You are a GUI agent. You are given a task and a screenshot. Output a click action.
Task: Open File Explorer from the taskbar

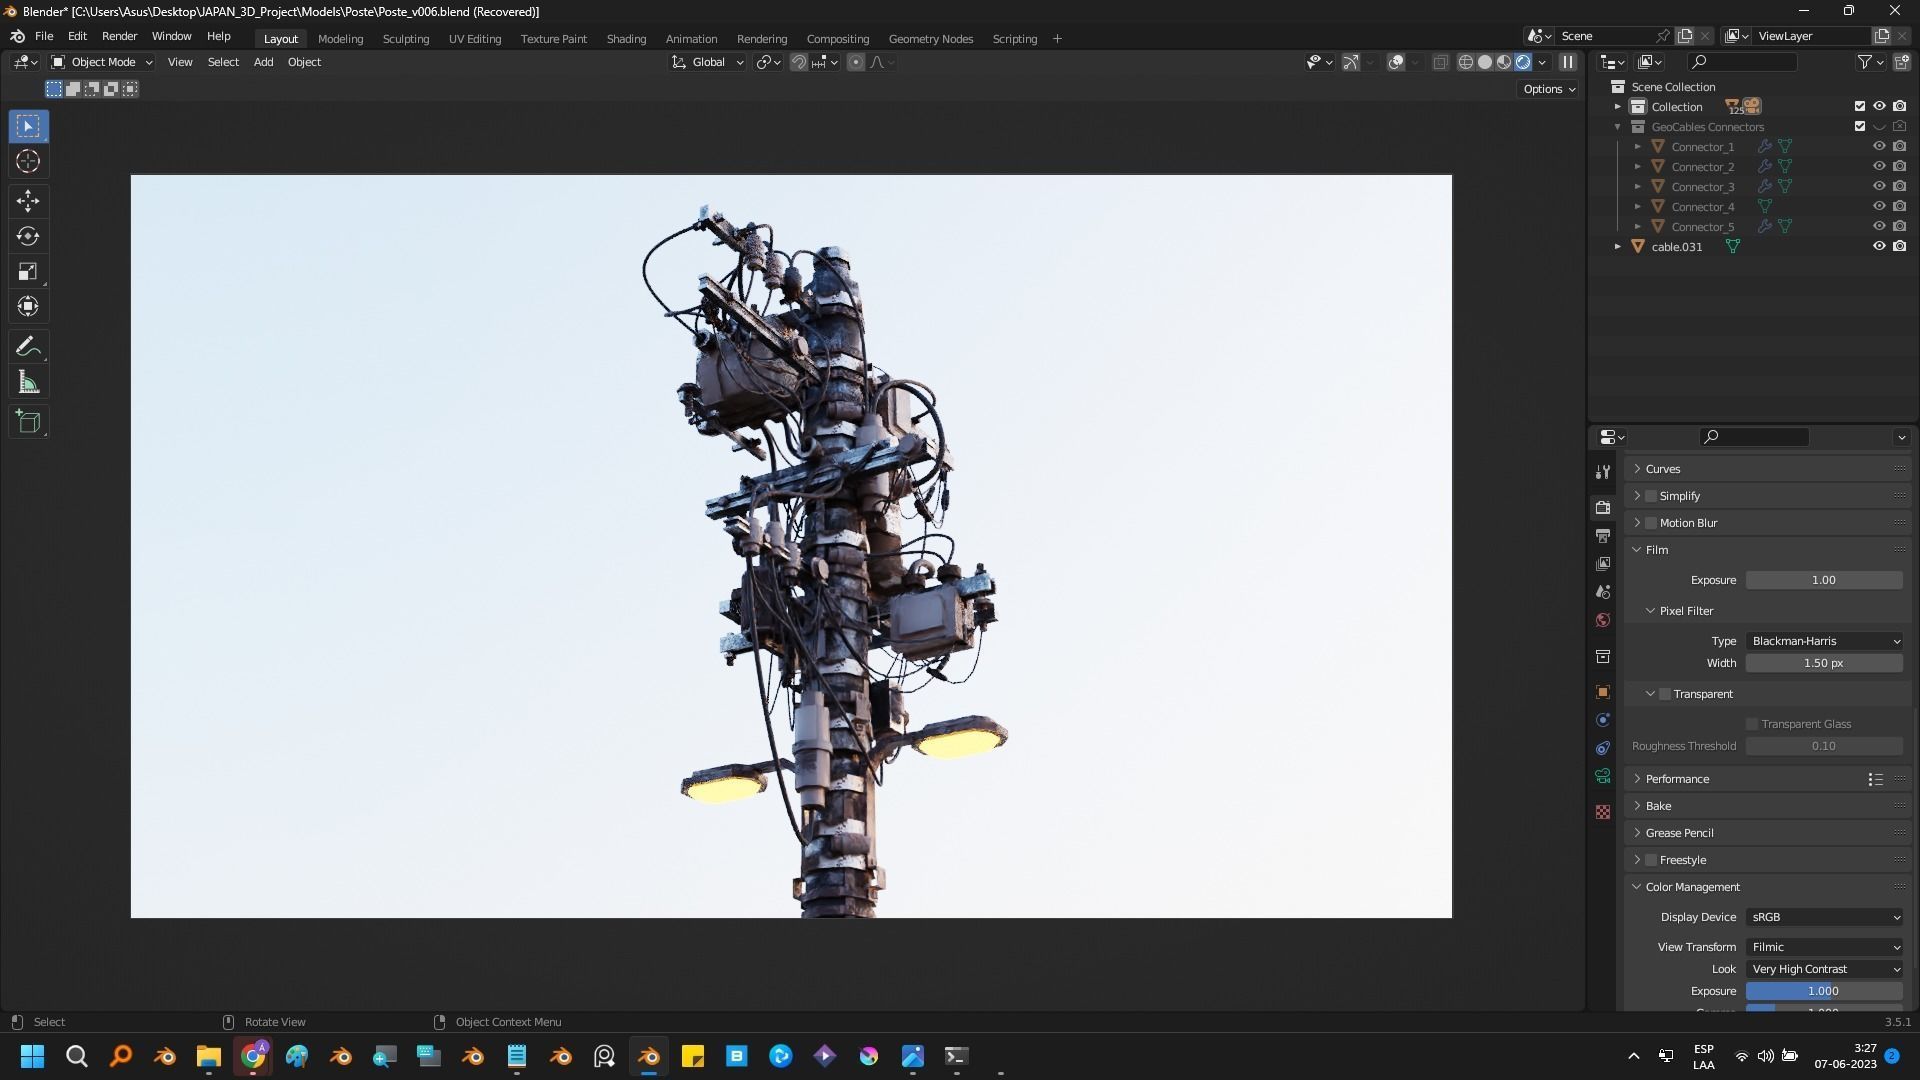(x=208, y=1056)
